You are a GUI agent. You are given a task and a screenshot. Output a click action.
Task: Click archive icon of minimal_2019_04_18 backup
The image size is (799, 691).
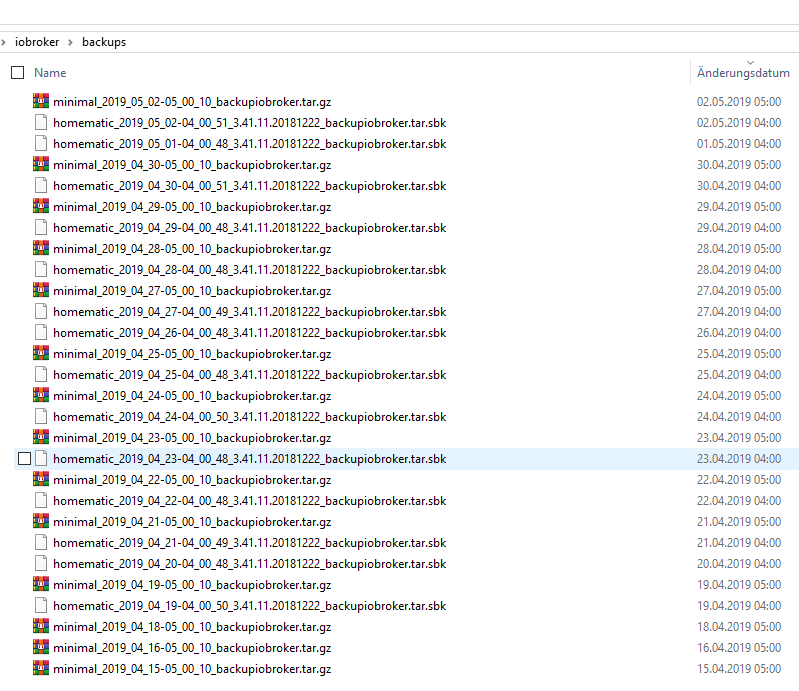pyautogui.click(x=41, y=626)
